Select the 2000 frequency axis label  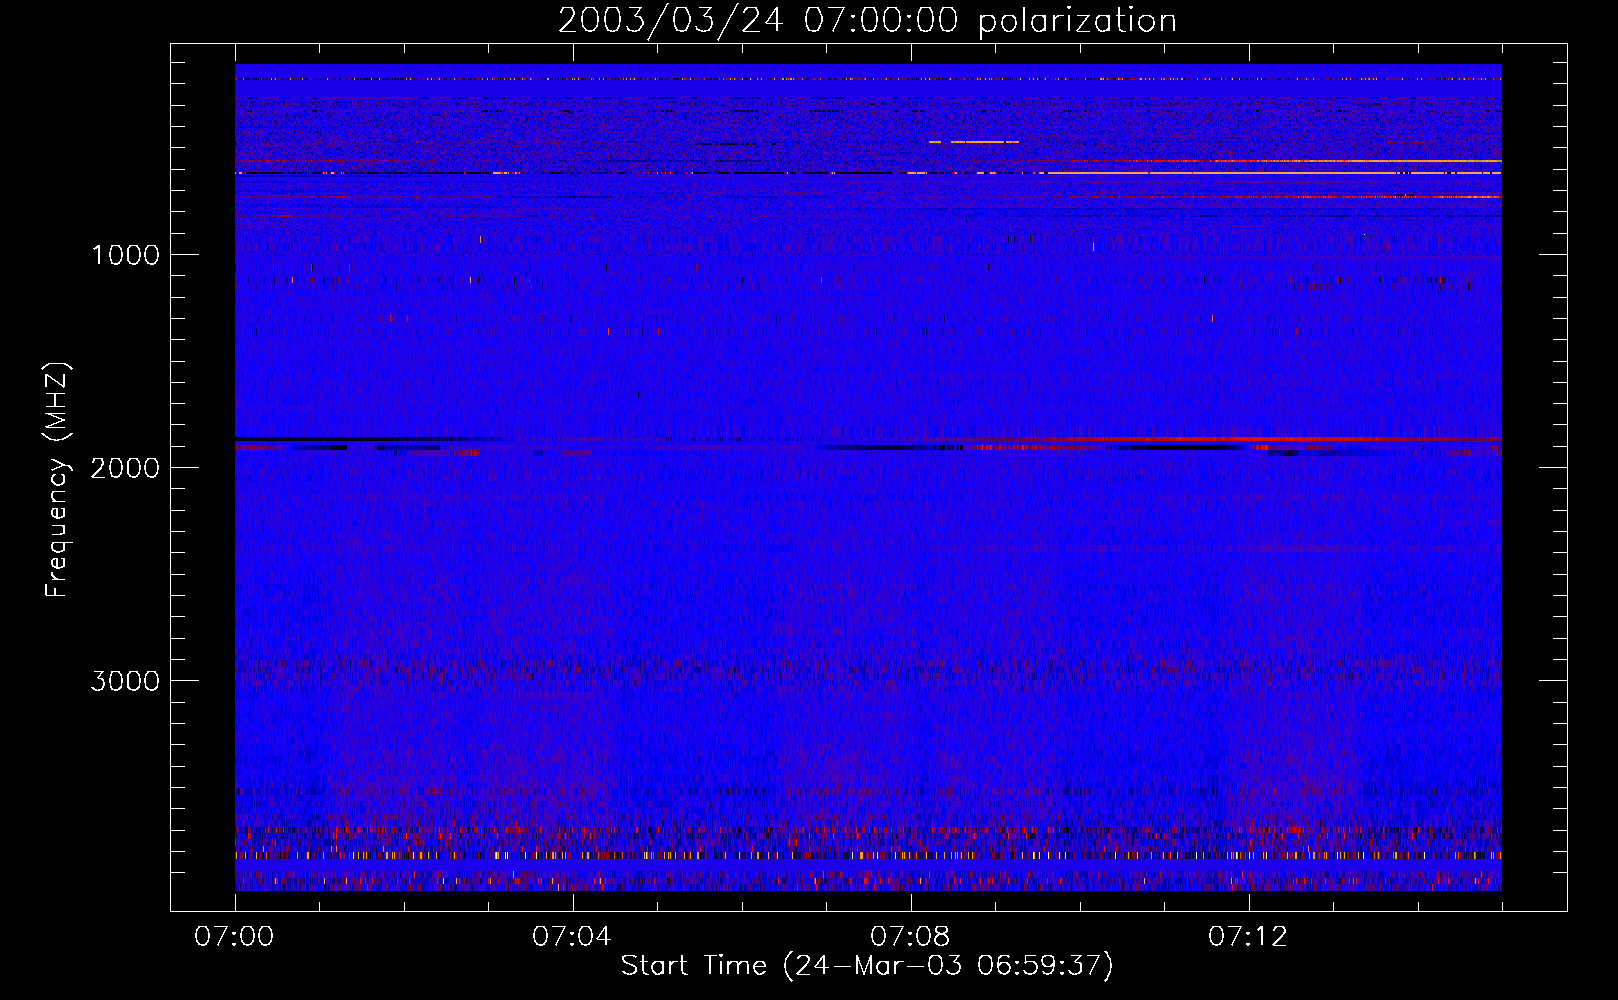[125, 468]
